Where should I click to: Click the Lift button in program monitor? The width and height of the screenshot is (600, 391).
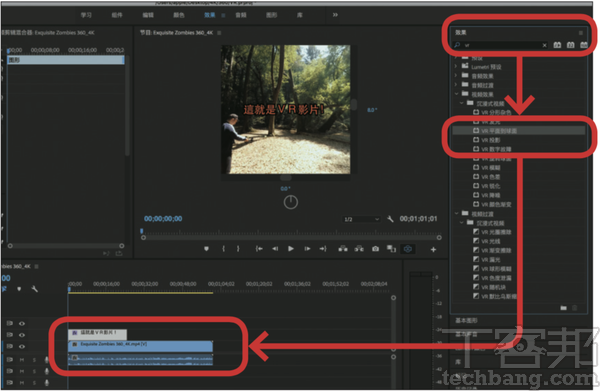(x=343, y=249)
